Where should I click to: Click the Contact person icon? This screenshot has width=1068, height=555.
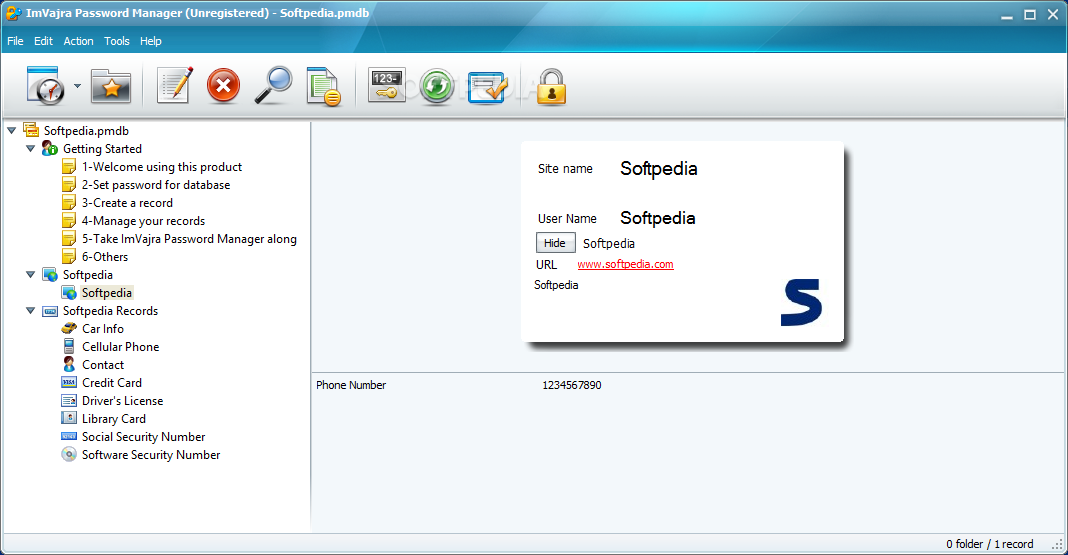[x=69, y=364]
